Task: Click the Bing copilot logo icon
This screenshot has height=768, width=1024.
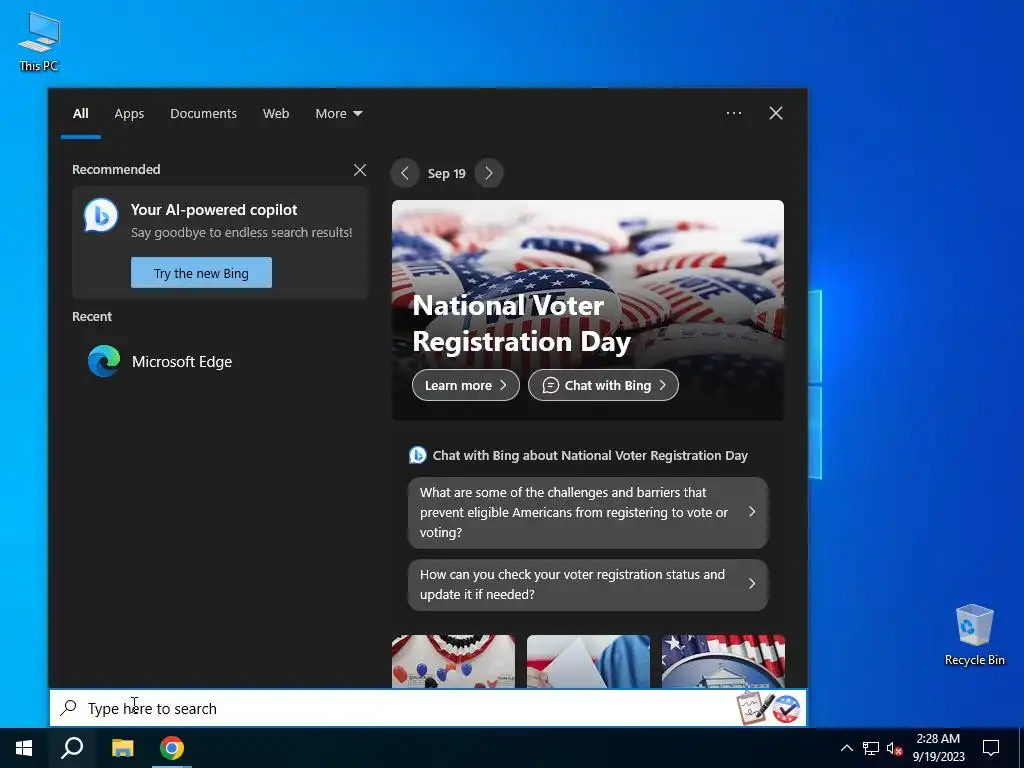Action: [x=101, y=216]
